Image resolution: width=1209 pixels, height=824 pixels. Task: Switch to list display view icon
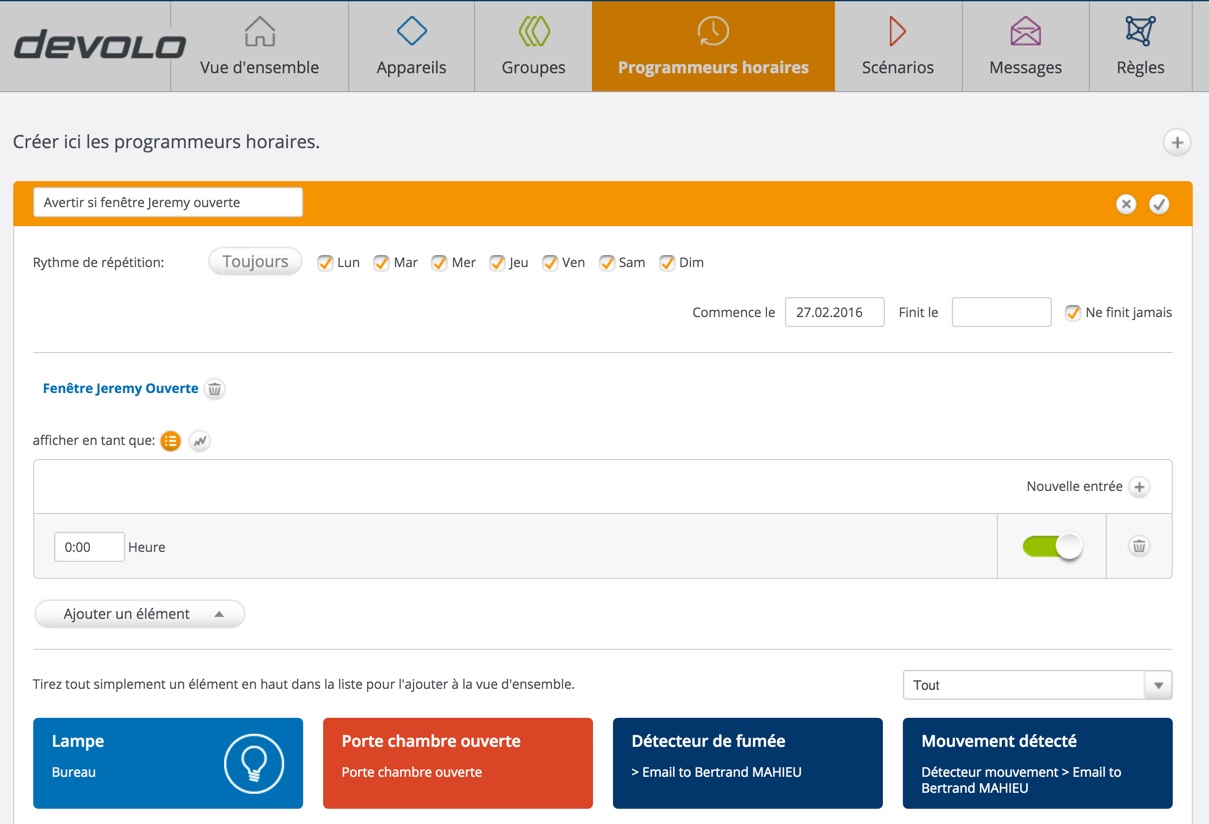coord(171,441)
